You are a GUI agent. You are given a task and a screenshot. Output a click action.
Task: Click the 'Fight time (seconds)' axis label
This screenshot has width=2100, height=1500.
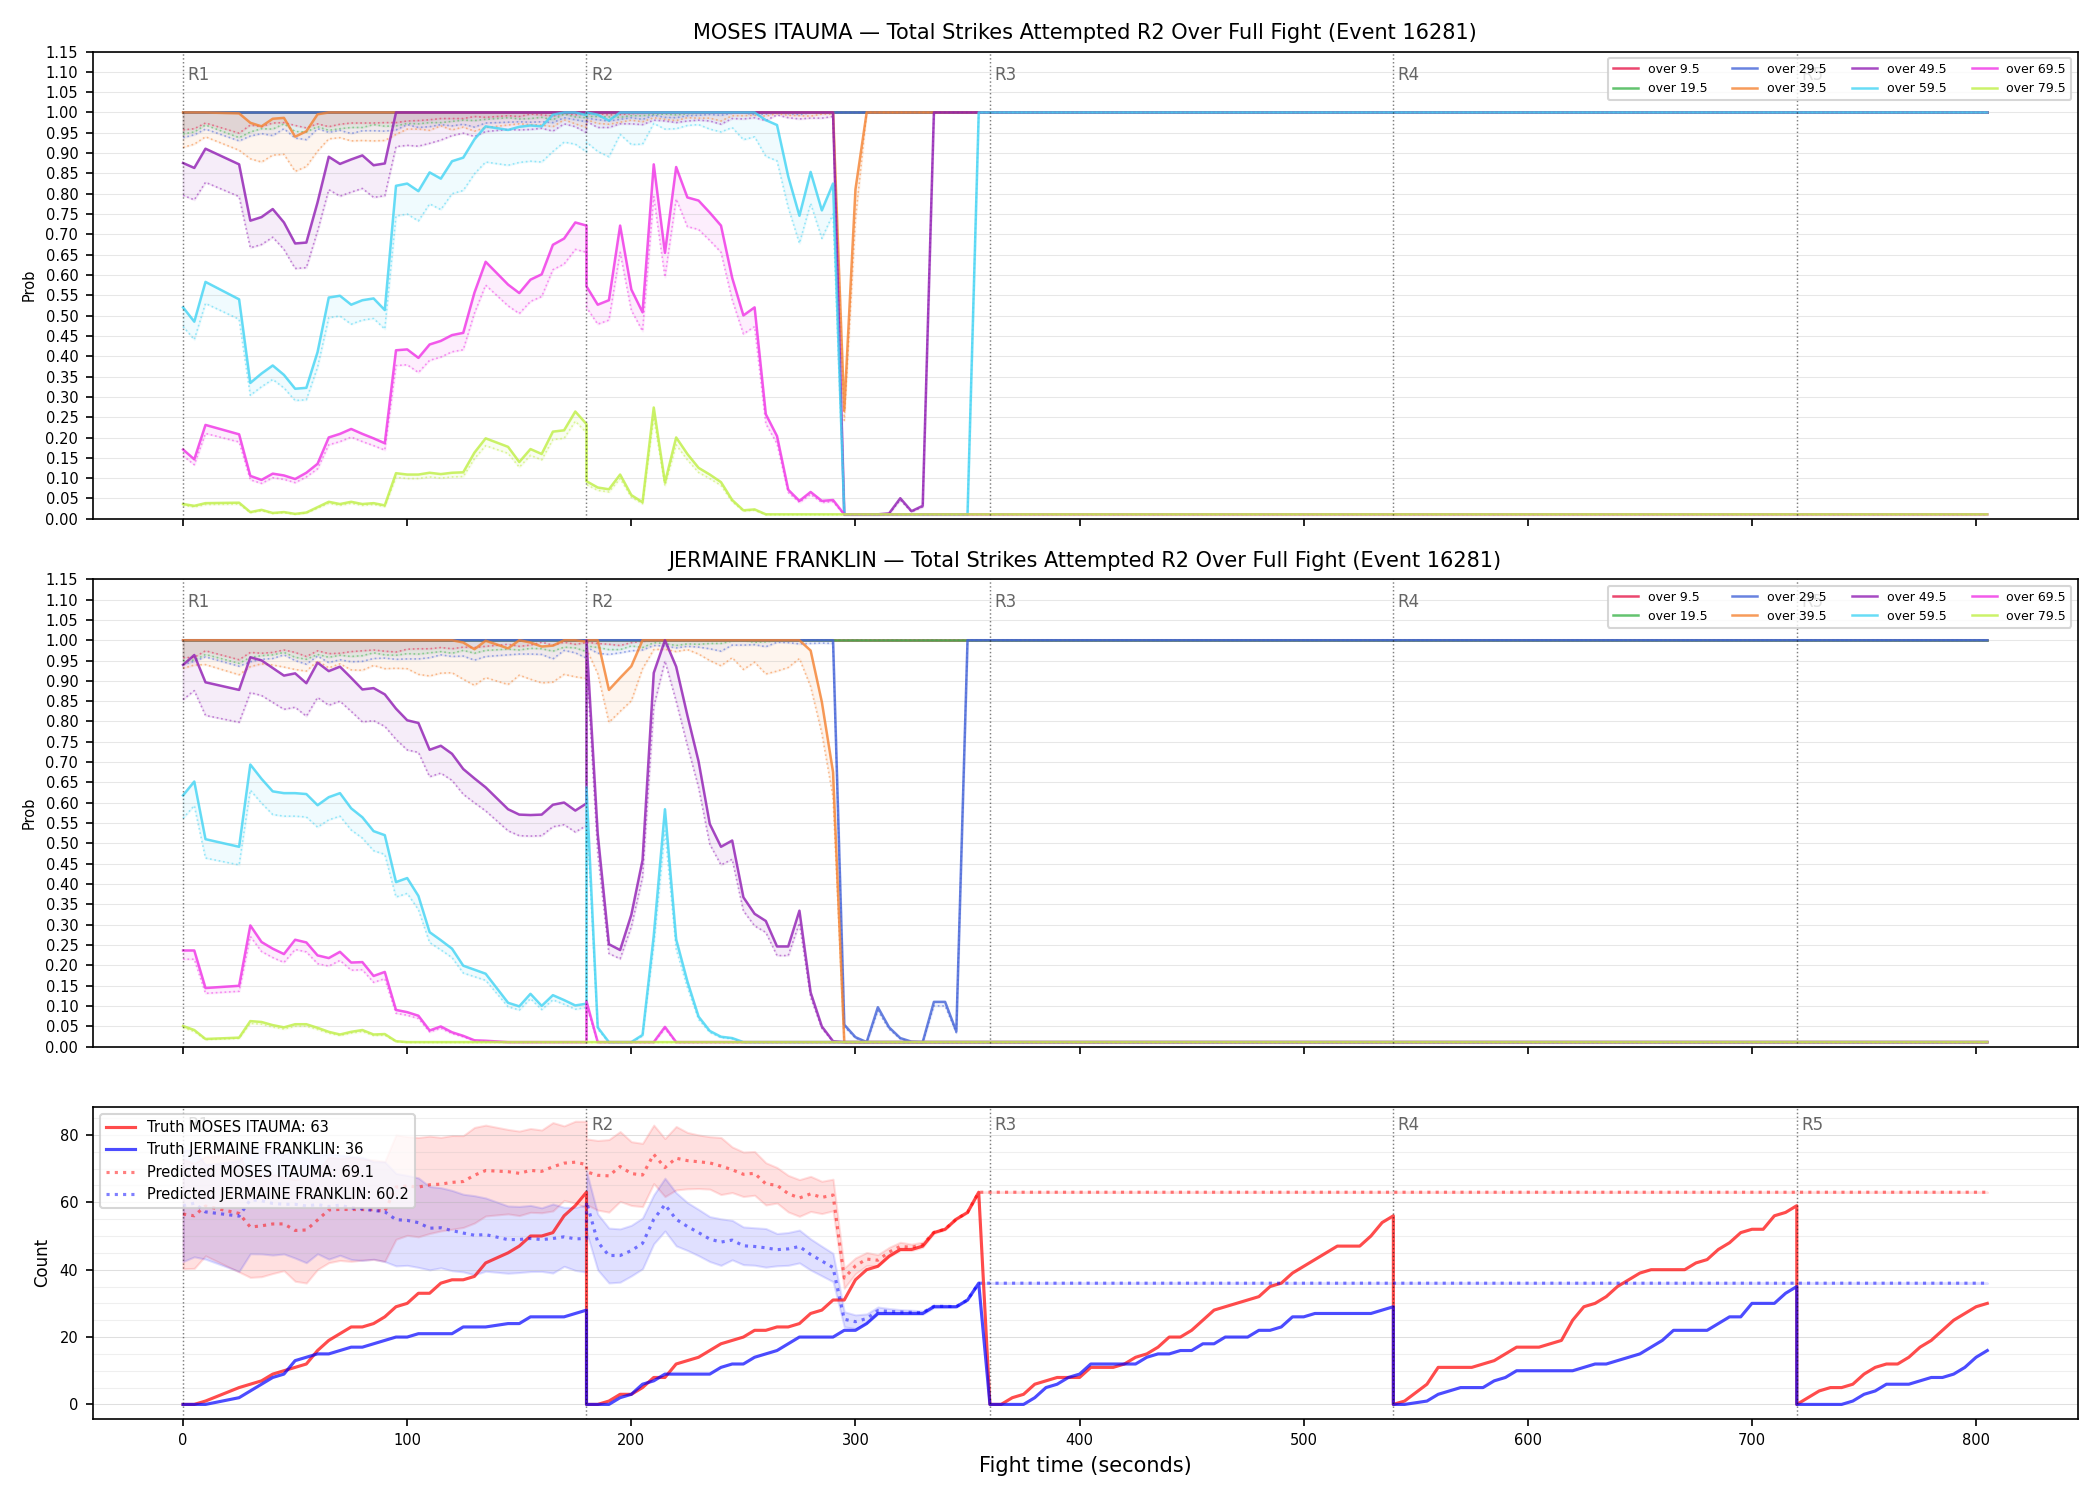[1085, 1465]
